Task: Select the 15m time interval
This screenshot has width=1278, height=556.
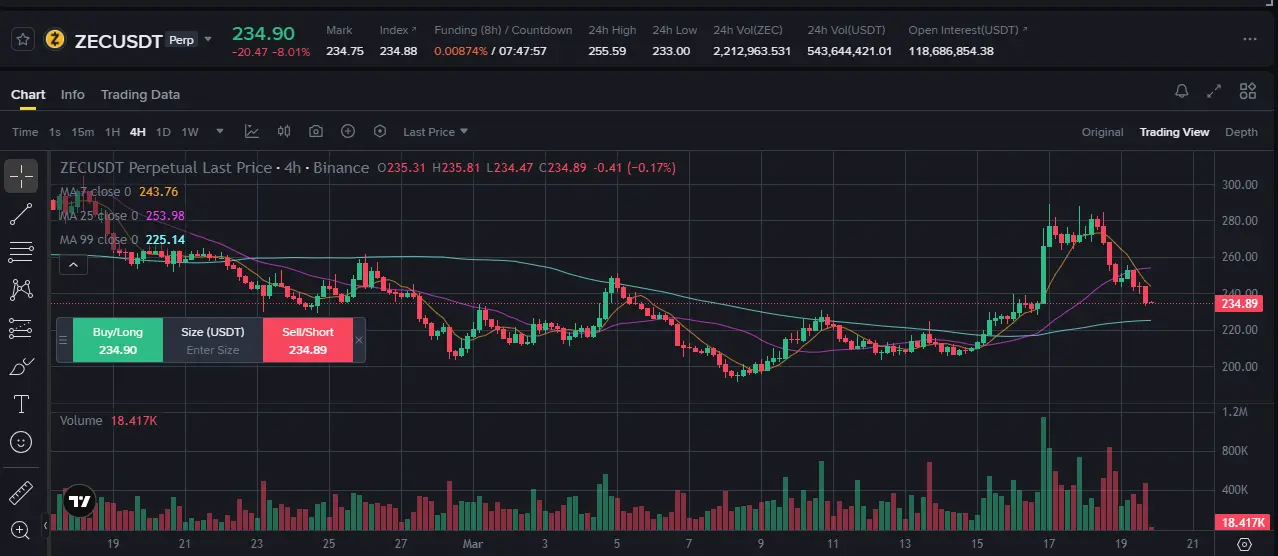Action: coord(83,132)
